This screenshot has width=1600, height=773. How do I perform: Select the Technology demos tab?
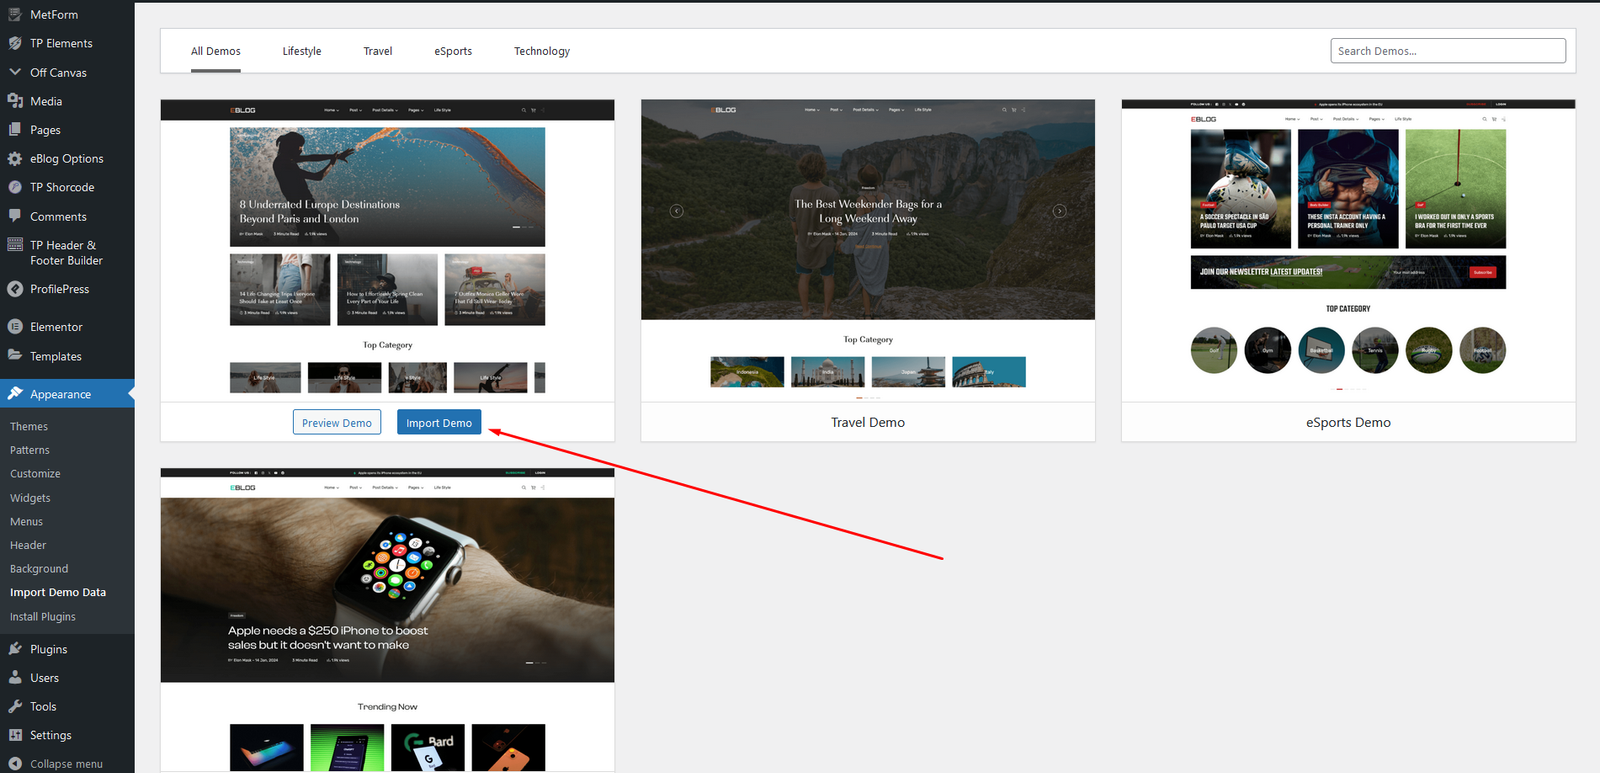(x=541, y=51)
